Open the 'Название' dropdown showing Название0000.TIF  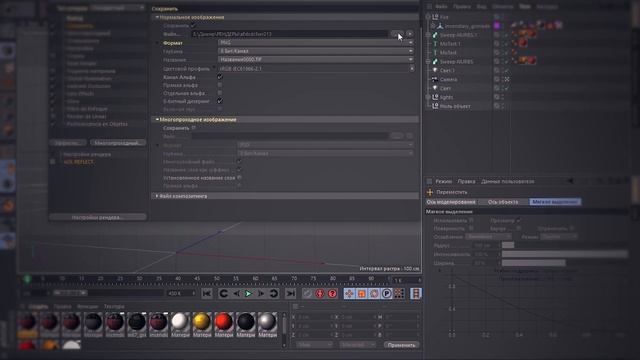[316, 60]
